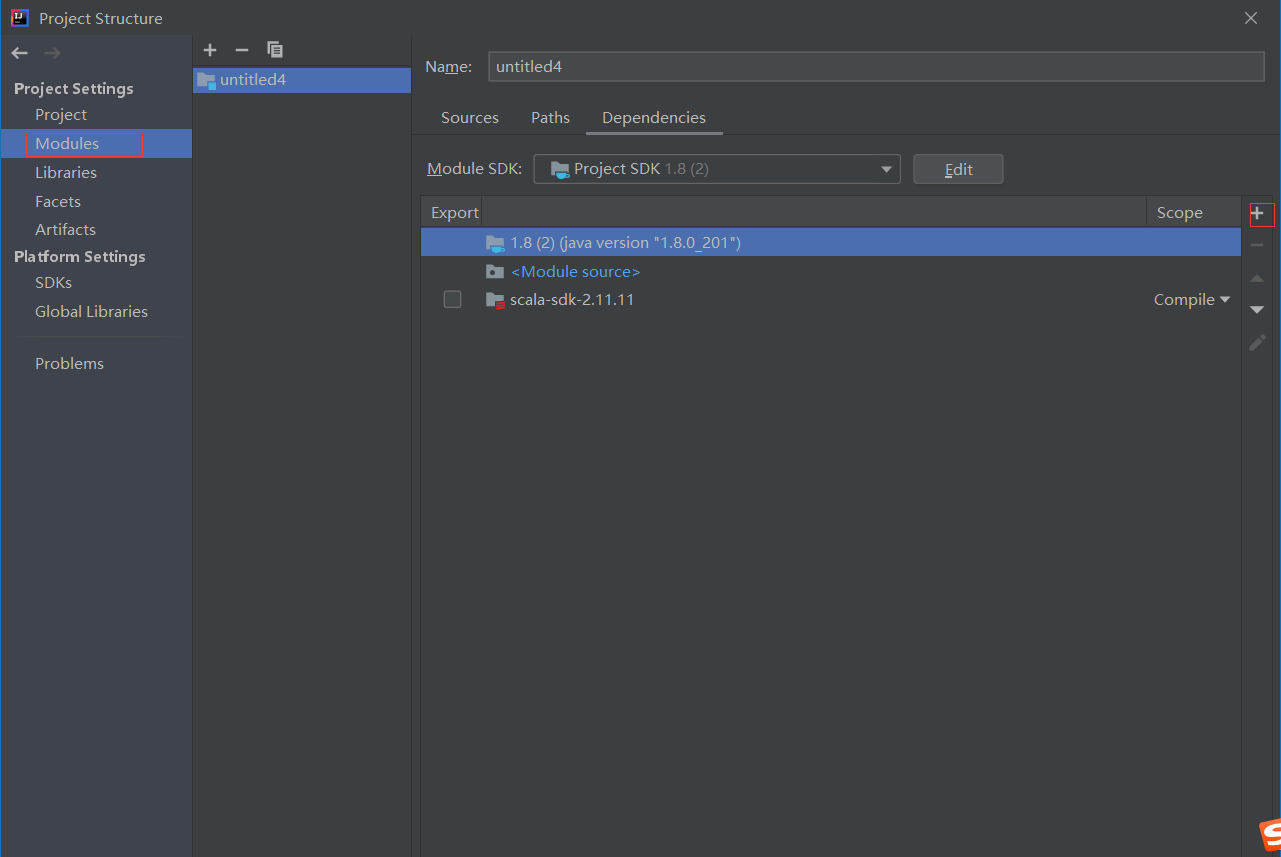Open Facets settings
The width and height of the screenshot is (1281, 857).
58,202
